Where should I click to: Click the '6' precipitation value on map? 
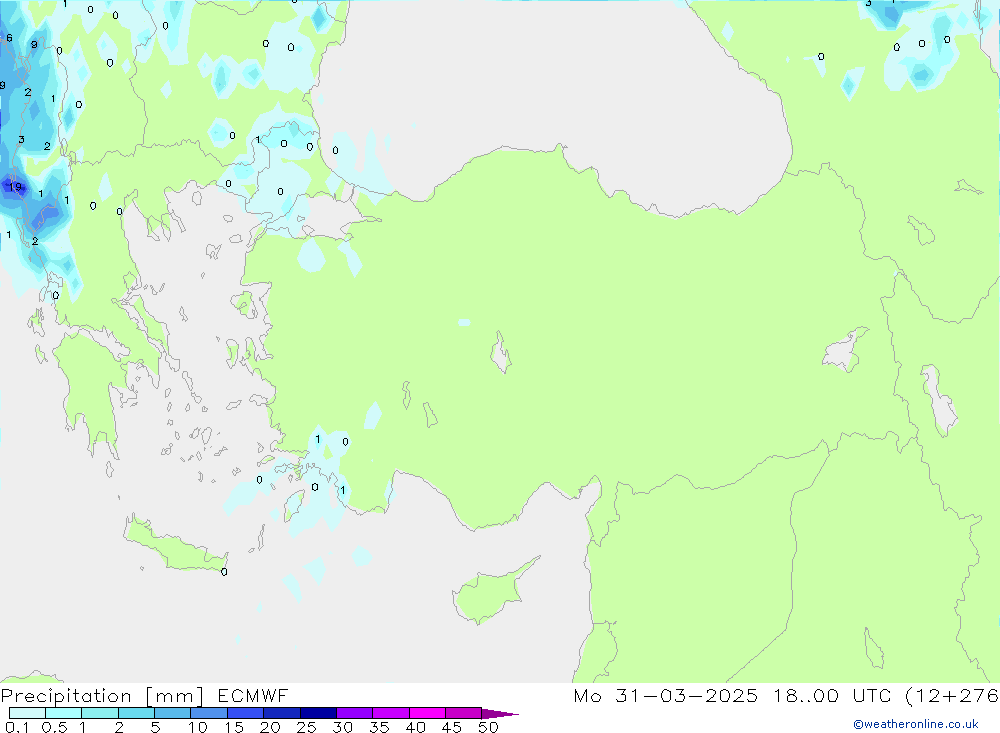[x=9, y=38]
